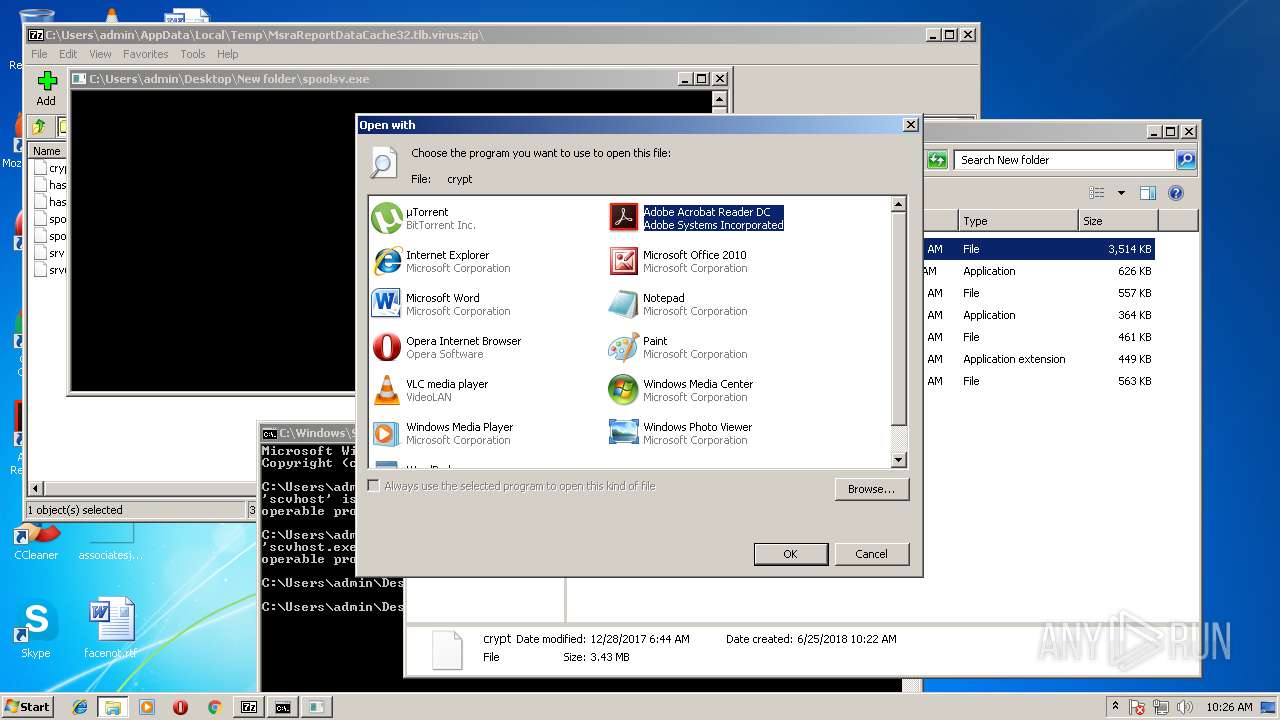The image size is (1280, 720).
Task: Click the change view icon in Explorer
Action: pyautogui.click(x=1097, y=193)
